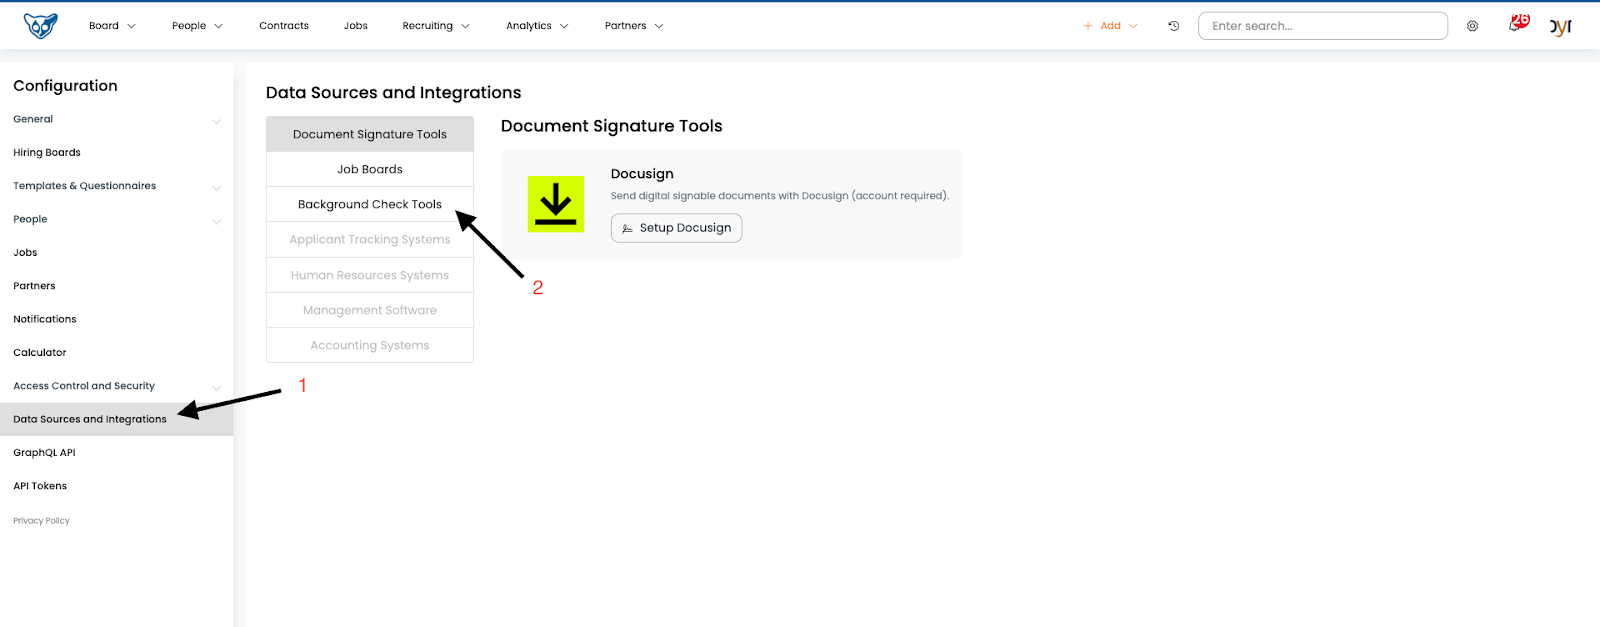
Task: Open Partners in Configuration sidebar
Action: 116,286
